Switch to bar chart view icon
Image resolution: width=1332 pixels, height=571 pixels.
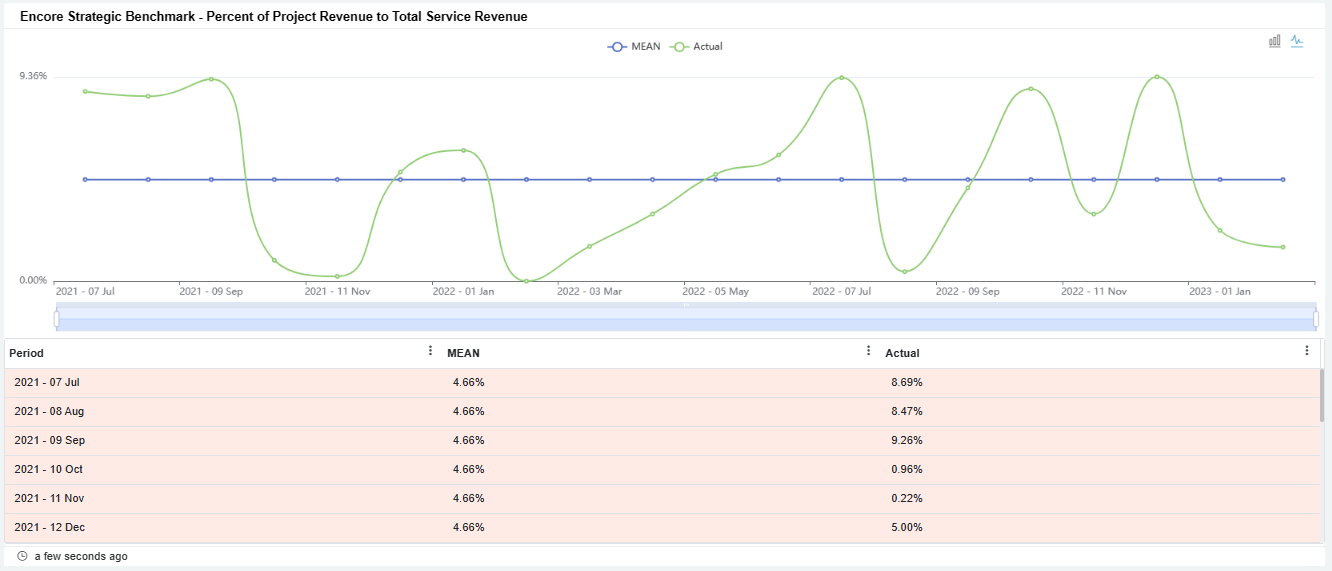coord(1275,41)
